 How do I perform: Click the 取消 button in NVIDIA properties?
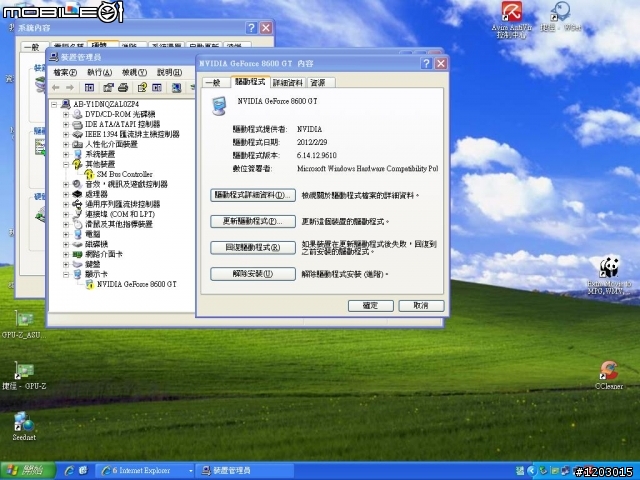pos(421,306)
